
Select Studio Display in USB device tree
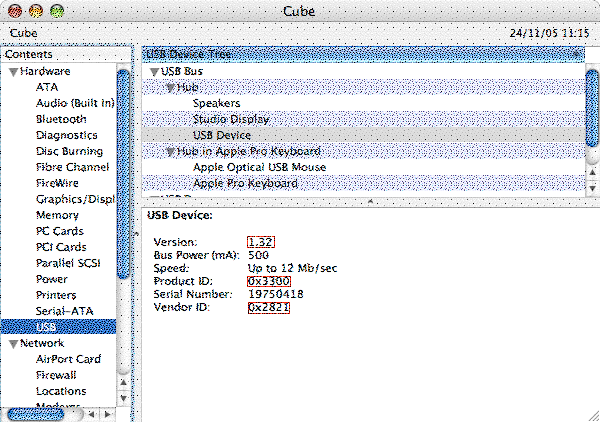point(364,119)
